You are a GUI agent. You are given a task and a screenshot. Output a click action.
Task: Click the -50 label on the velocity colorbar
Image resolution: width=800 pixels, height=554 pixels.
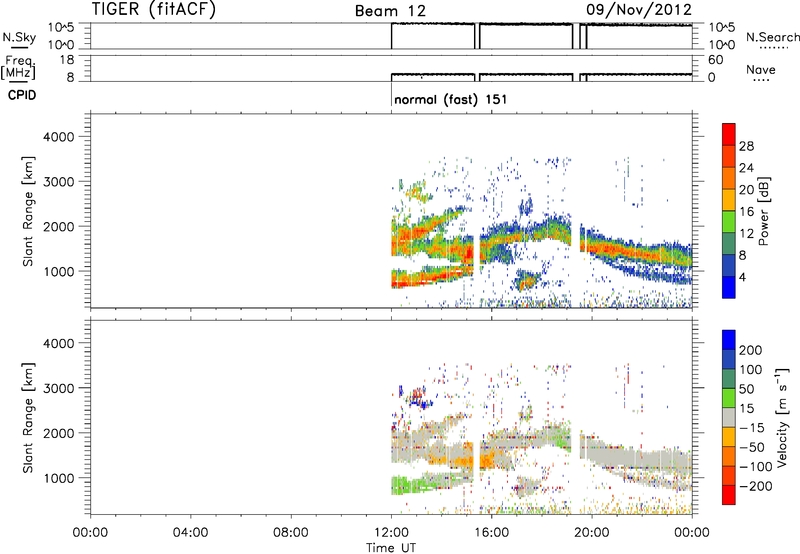752,447
